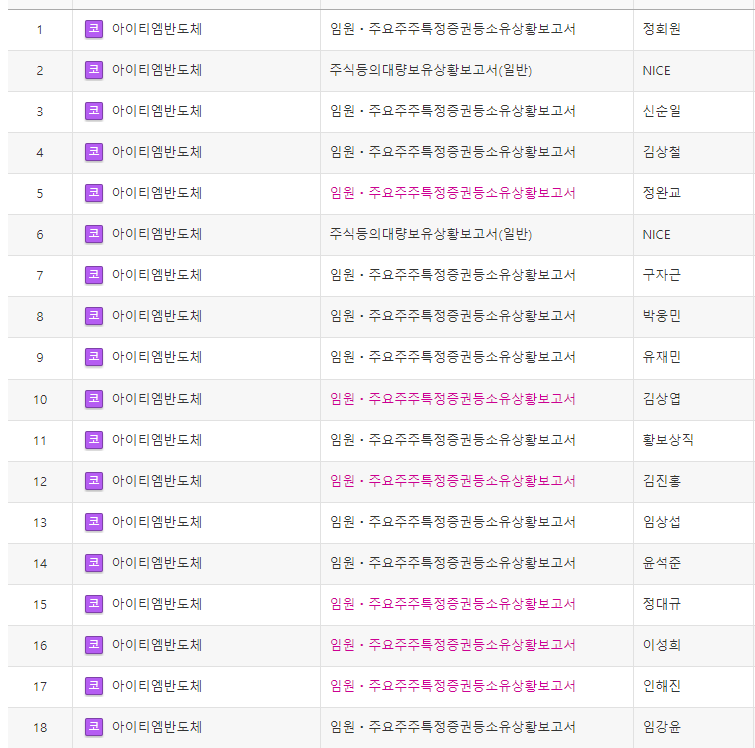Viewport: 755px width, 748px height.
Task: Select submitter name 인해진
Action: 662,685
